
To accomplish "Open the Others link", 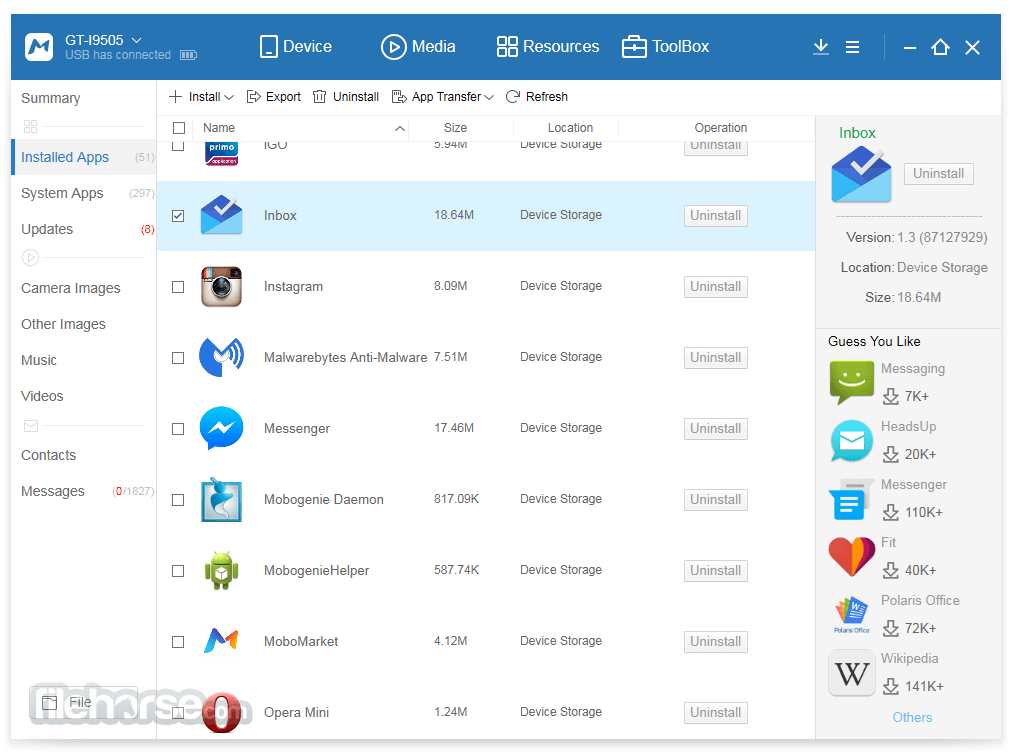I will click(912, 717).
